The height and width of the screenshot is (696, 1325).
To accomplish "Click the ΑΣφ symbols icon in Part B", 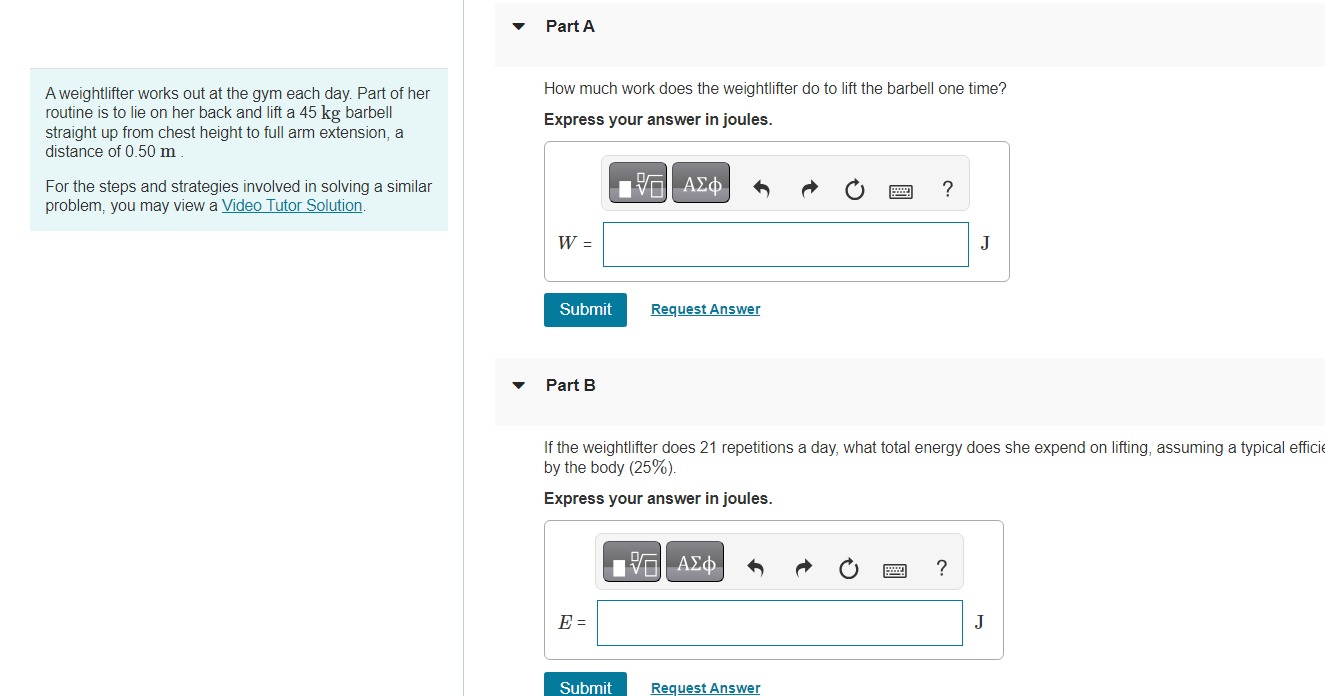I will tap(694, 561).
